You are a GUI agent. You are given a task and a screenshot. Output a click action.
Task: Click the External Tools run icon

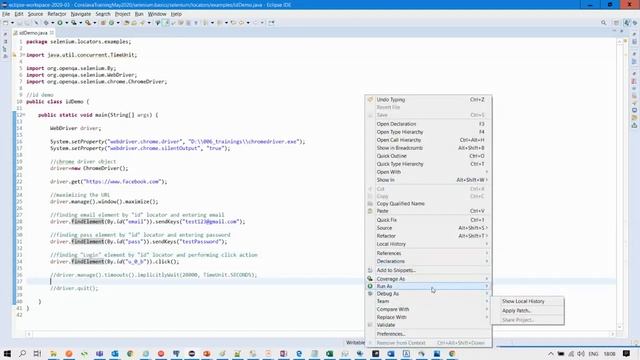point(88,23)
